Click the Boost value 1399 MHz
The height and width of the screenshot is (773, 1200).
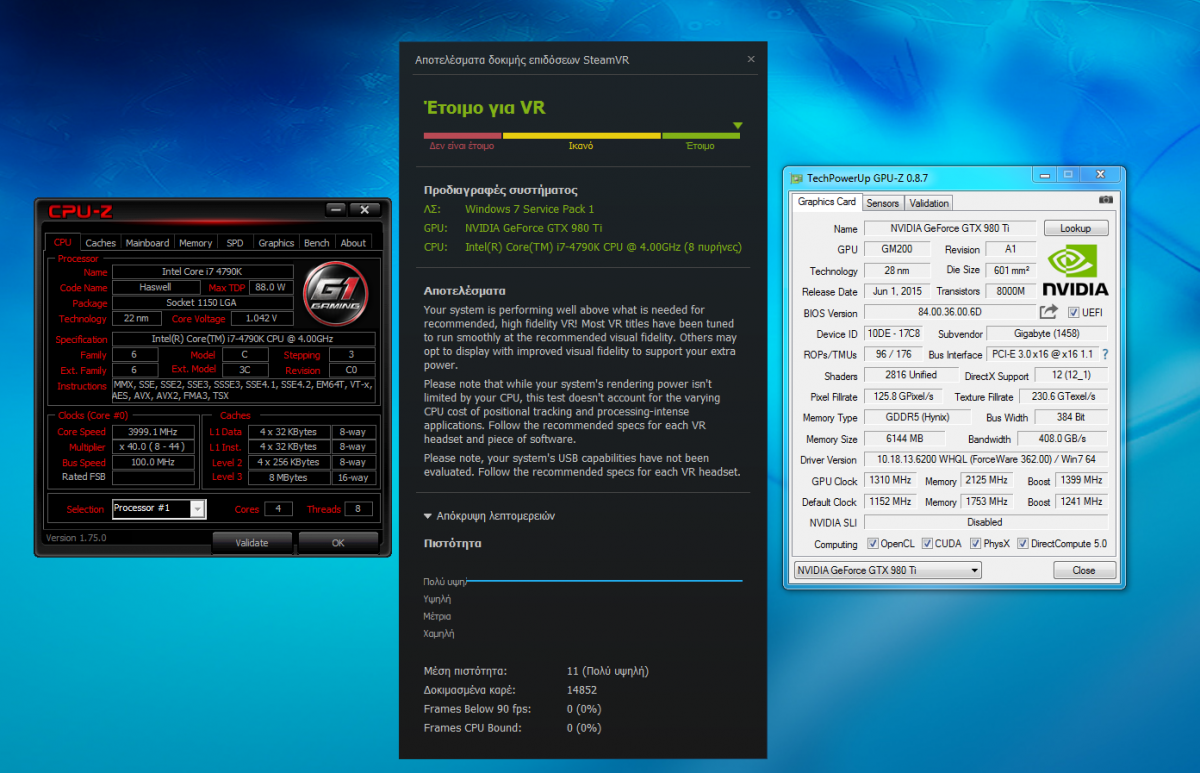[1083, 481]
